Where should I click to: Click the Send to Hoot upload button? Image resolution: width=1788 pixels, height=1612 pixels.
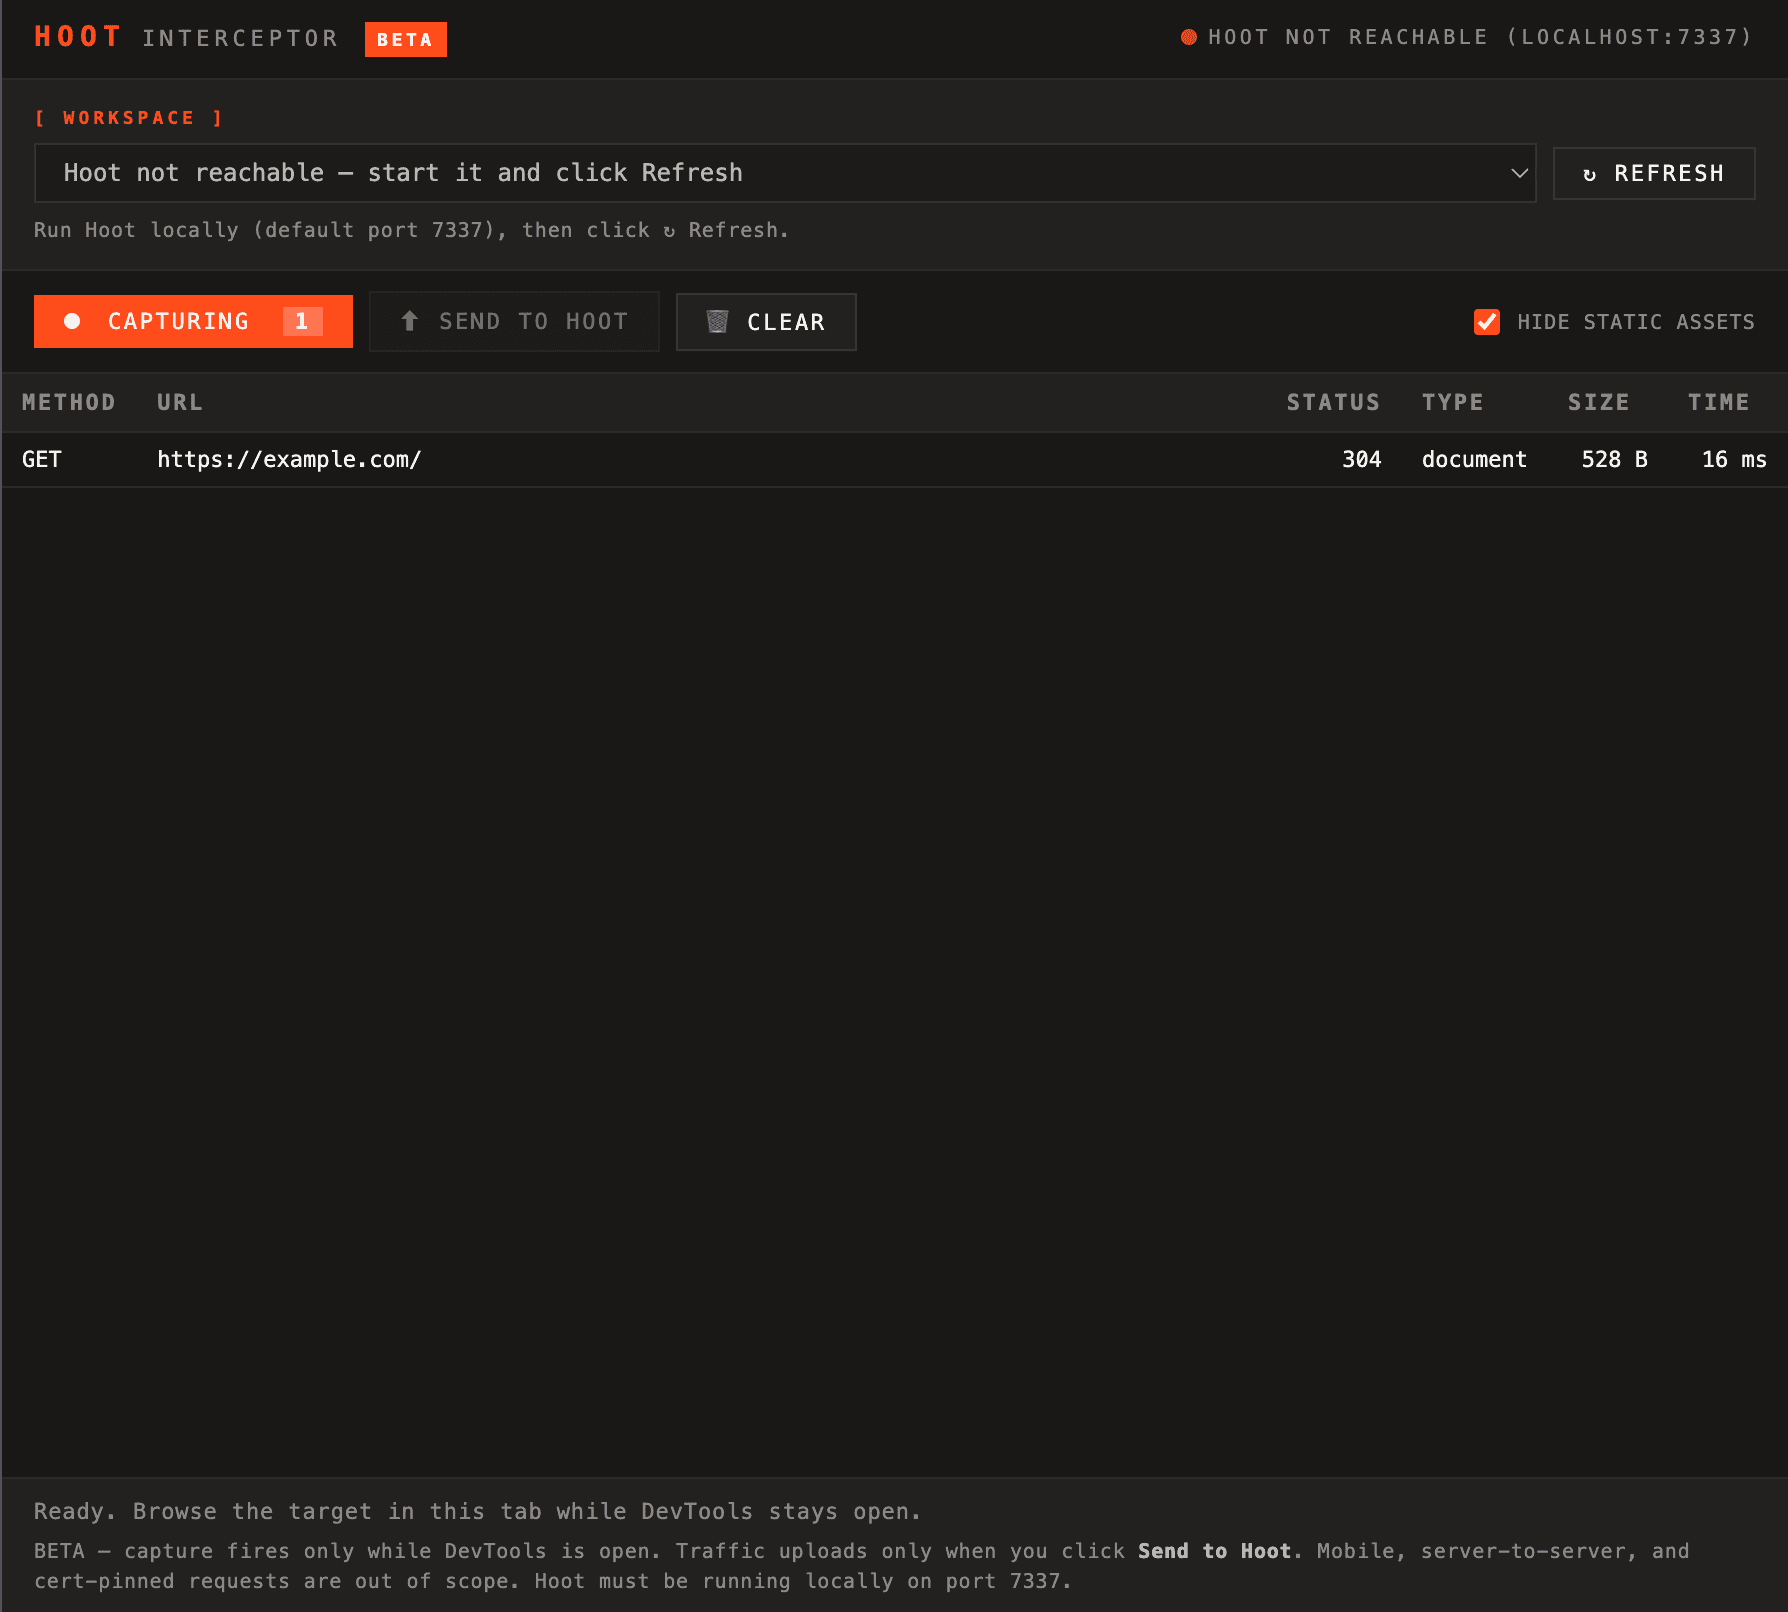click(x=514, y=321)
